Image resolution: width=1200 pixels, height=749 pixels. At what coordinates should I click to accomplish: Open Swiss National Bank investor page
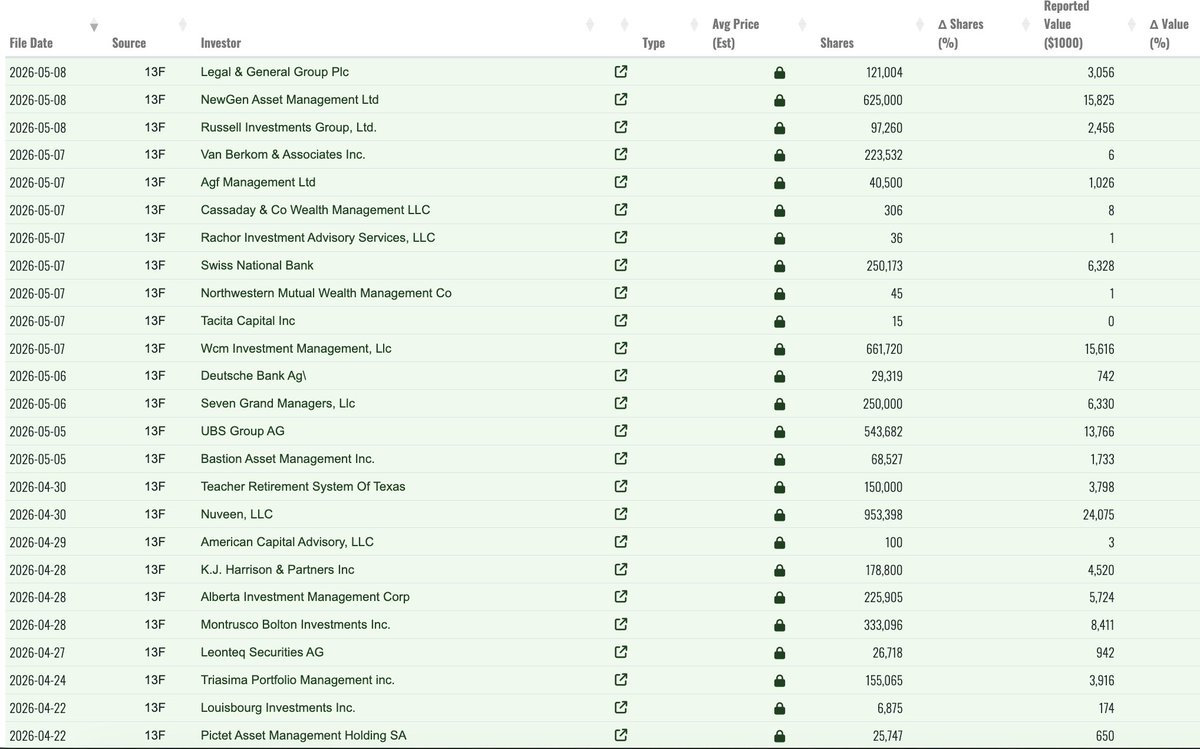tap(257, 265)
